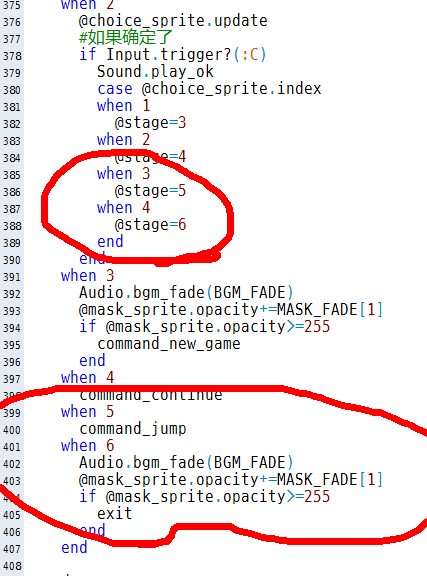
Task: Click 'end' on line 389
Action: (110, 242)
